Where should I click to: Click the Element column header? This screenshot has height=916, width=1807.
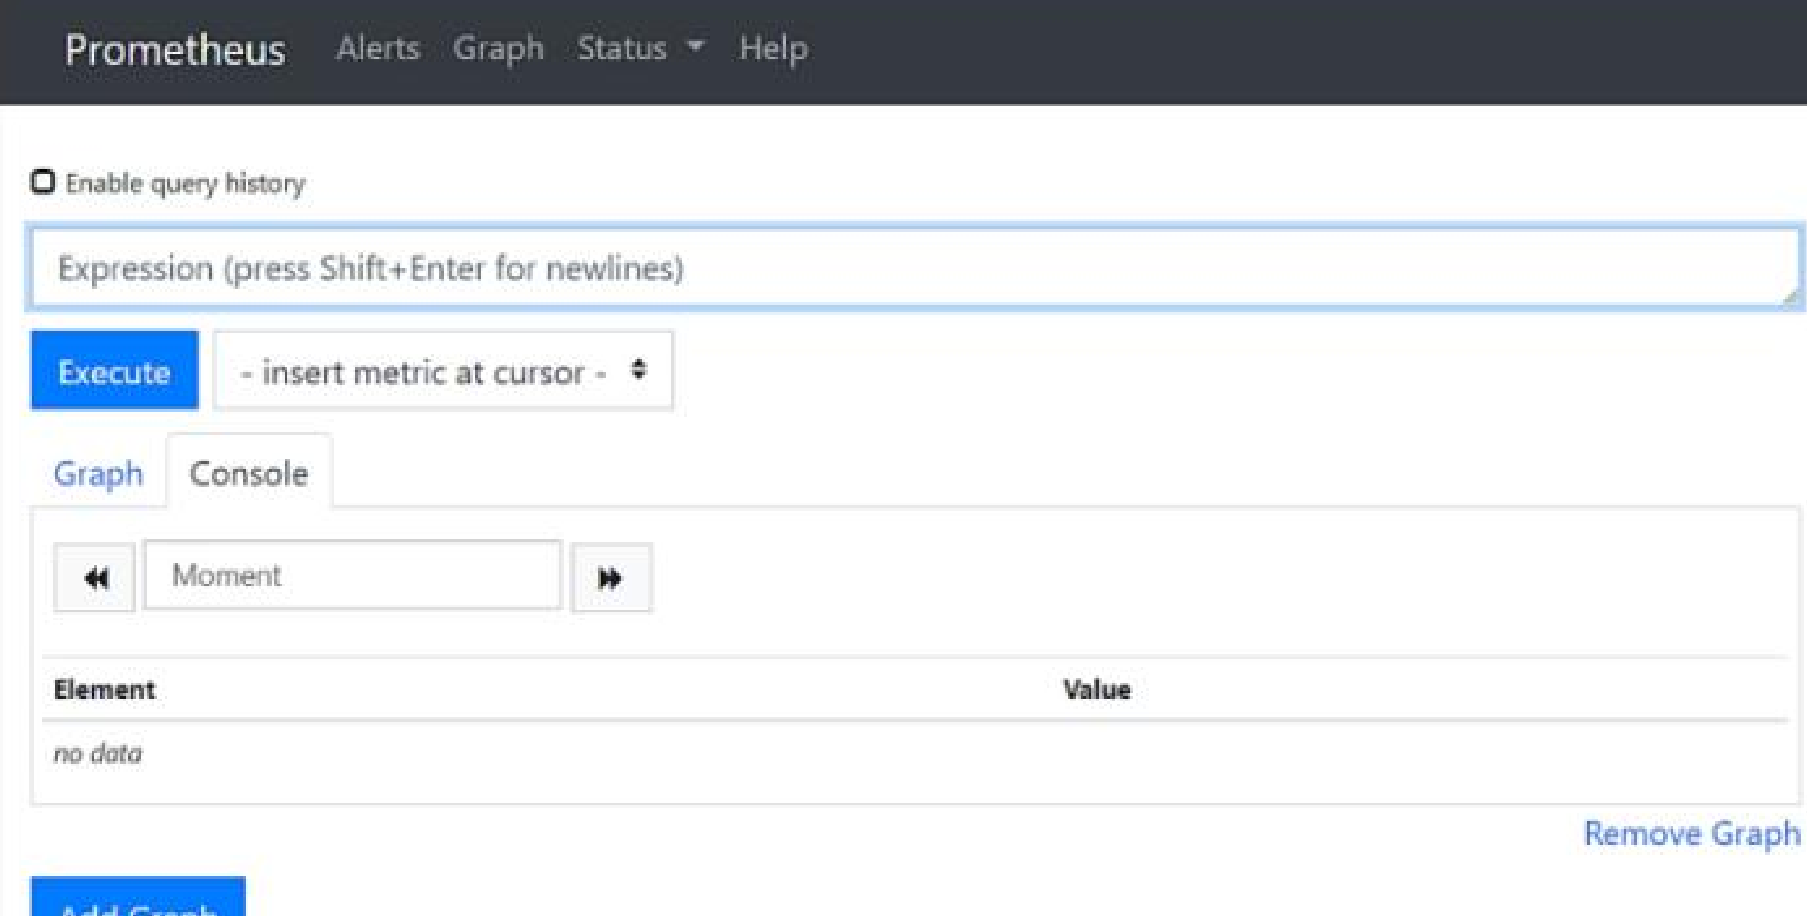click(x=104, y=689)
